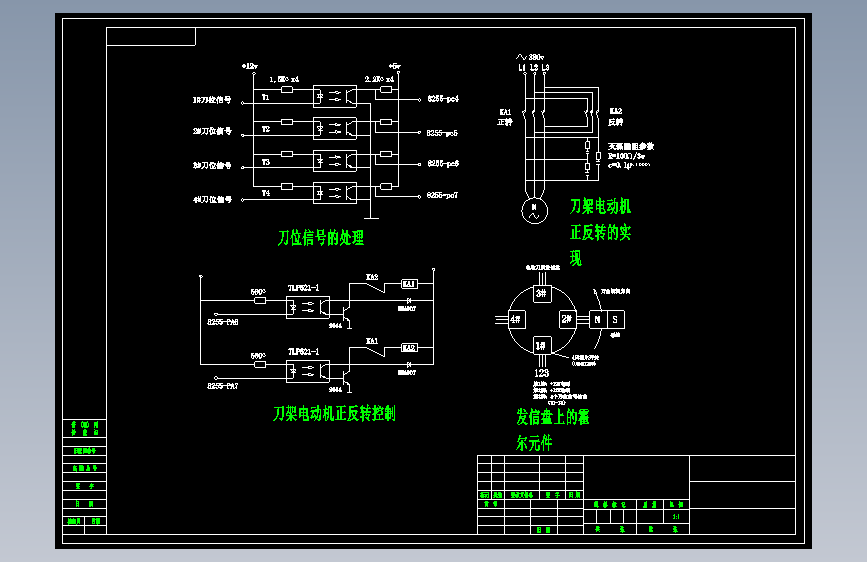Viewport: 867px width, 562px height.
Task: Click the optocoupler symbol on the T2 row
Action: (x=335, y=128)
